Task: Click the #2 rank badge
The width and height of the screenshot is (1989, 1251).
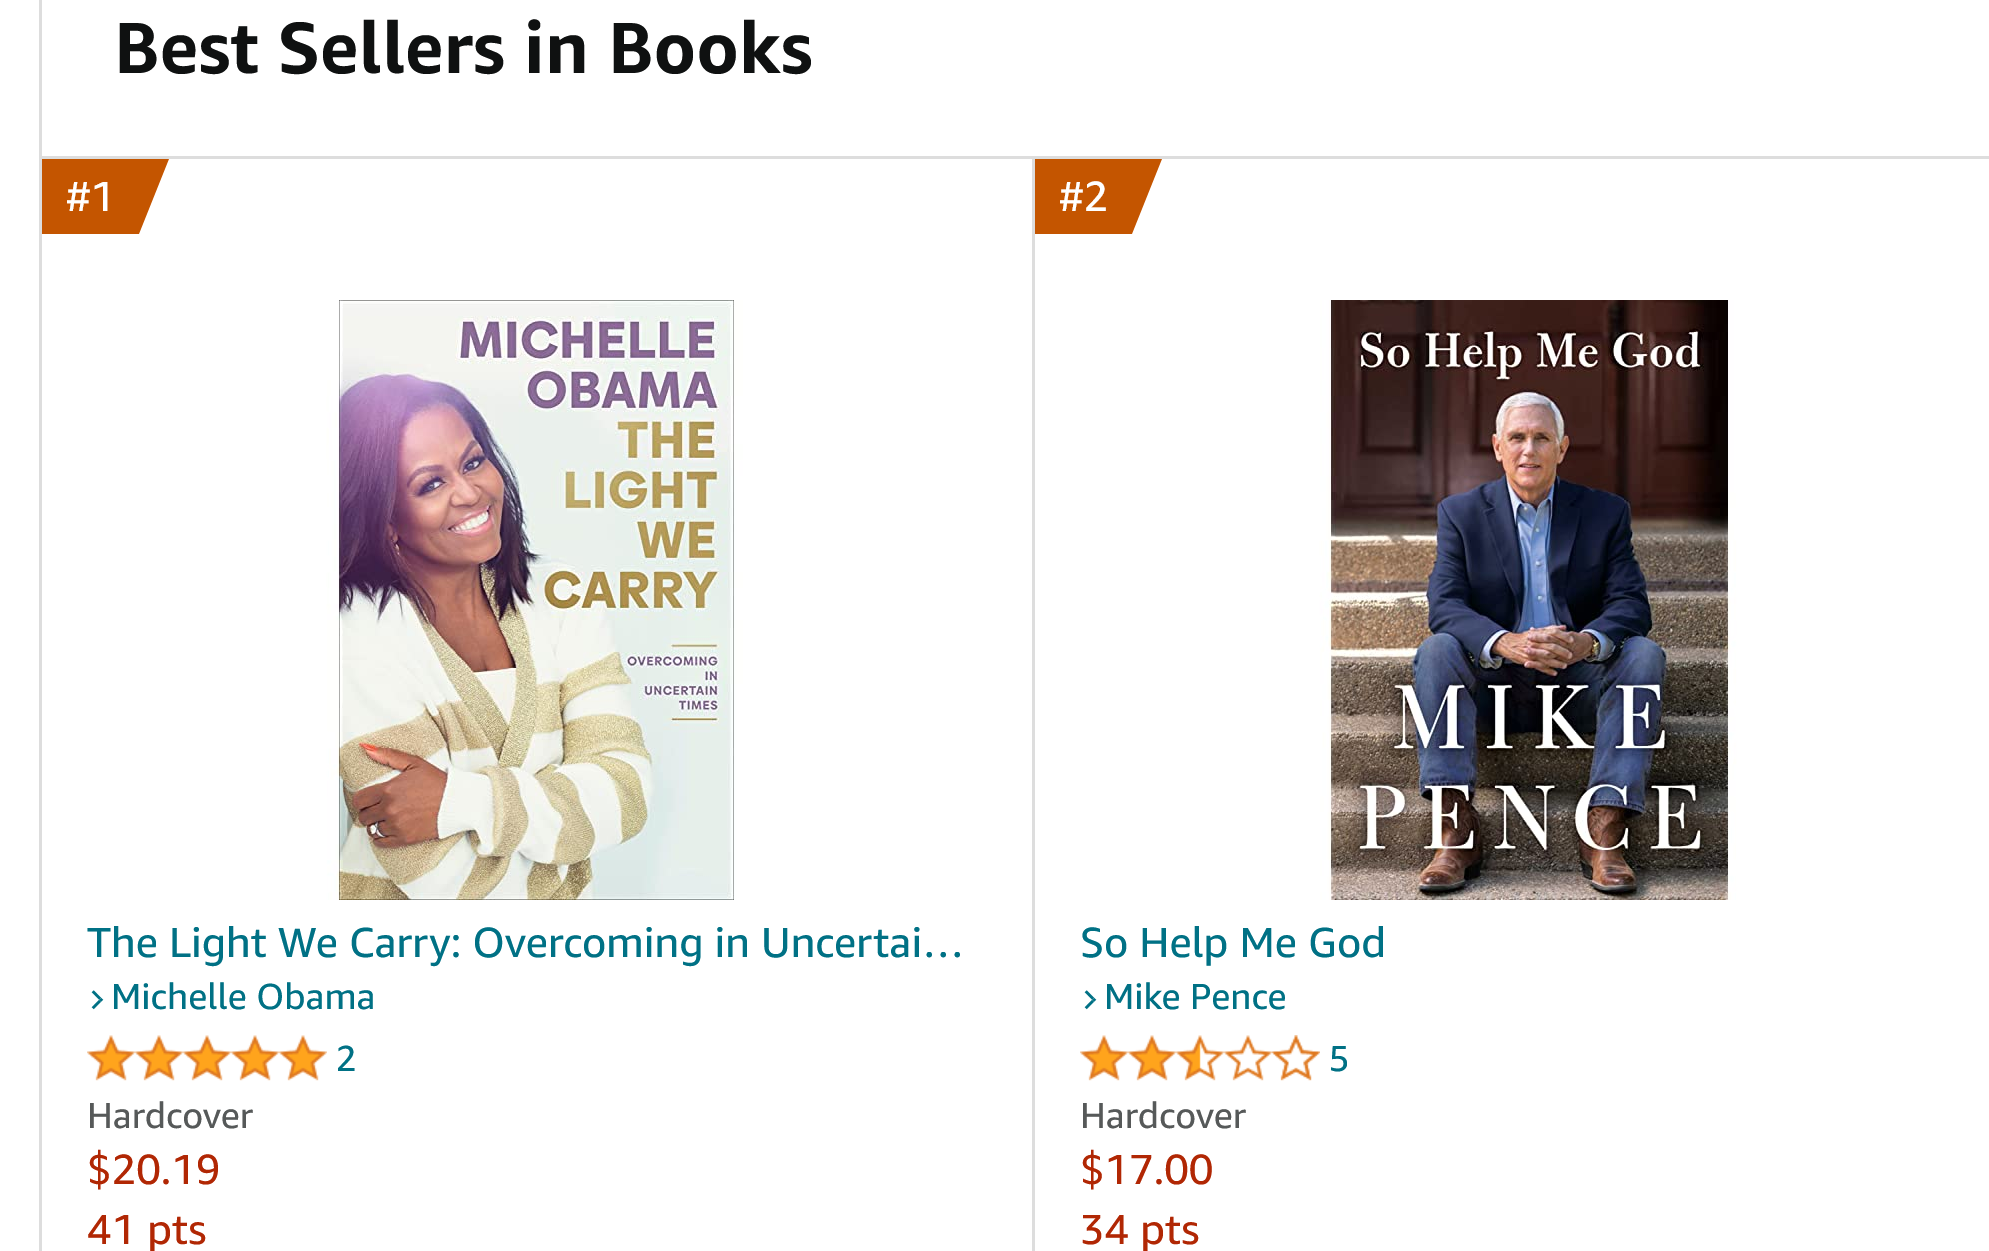Action: [1085, 196]
